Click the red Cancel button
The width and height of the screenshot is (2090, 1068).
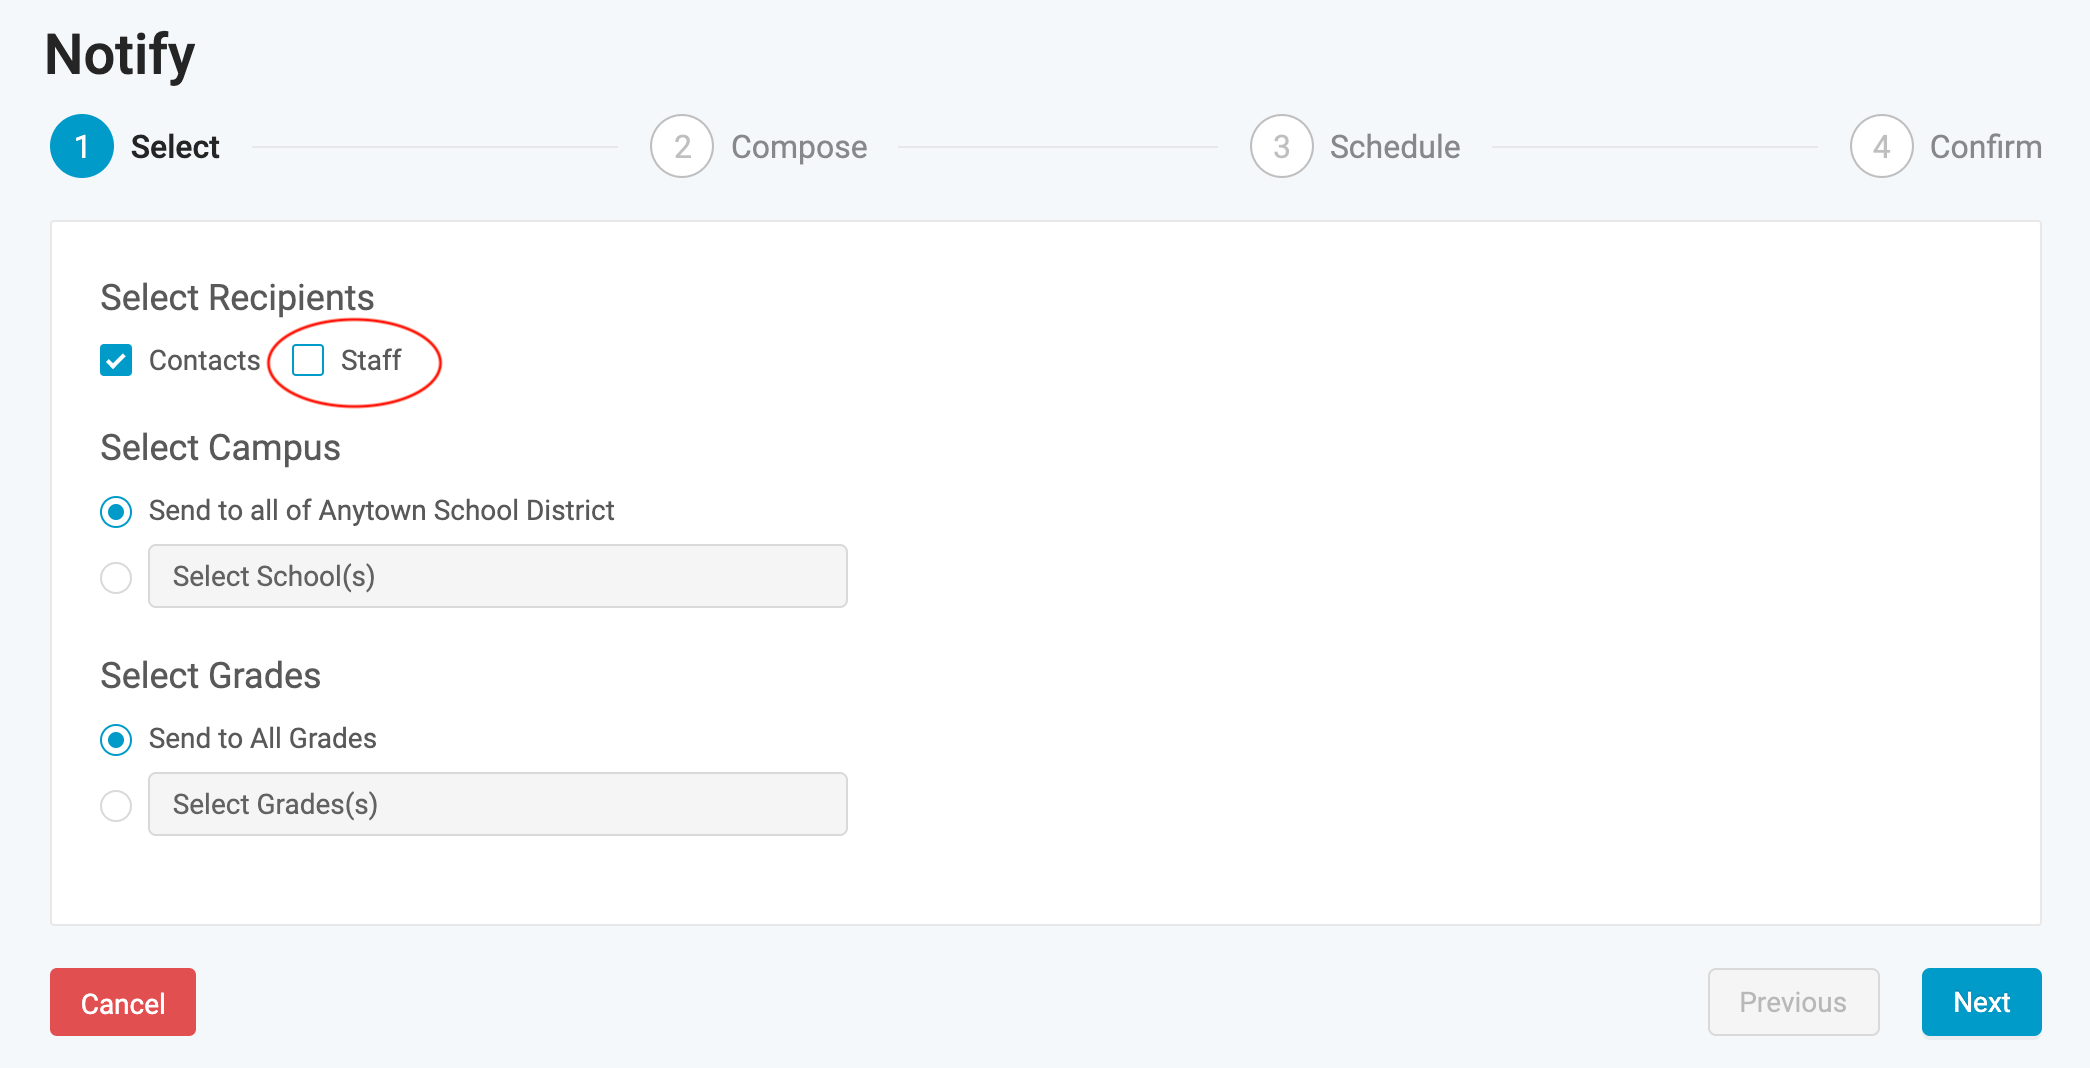[x=123, y=1002]
